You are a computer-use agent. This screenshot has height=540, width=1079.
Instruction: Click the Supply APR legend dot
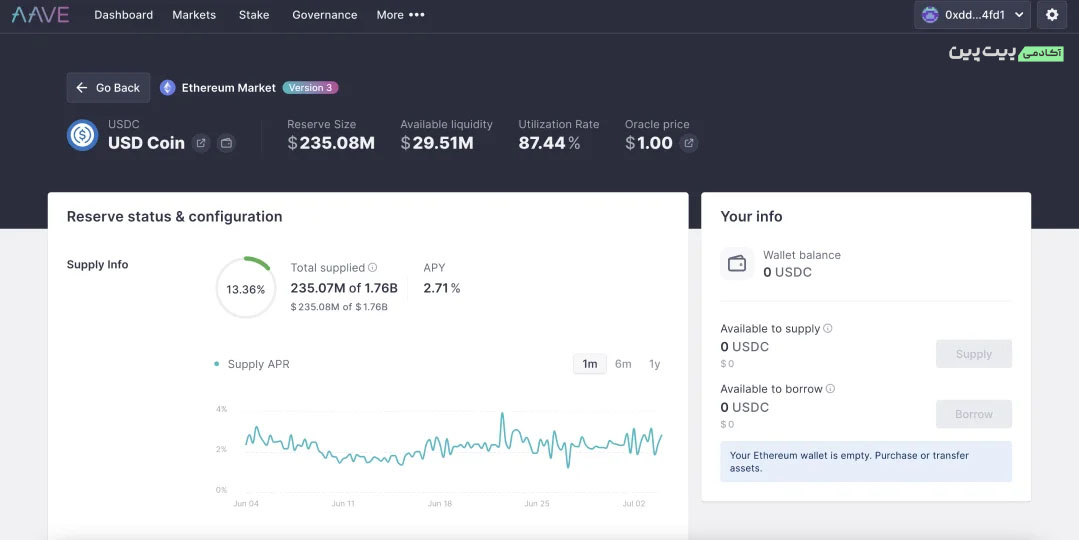(217, 364)
